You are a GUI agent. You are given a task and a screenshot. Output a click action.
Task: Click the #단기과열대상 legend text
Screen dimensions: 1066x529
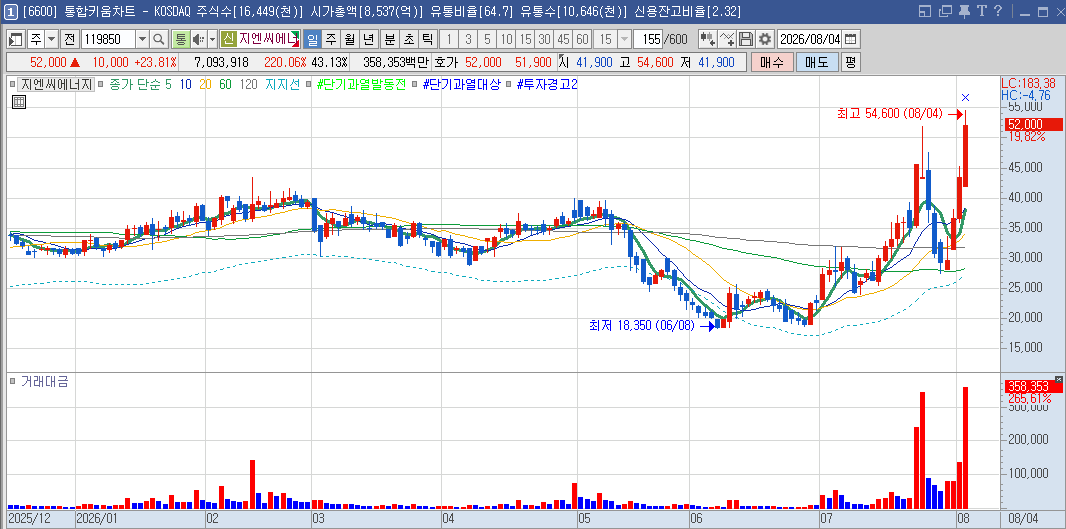coord(462,85)
